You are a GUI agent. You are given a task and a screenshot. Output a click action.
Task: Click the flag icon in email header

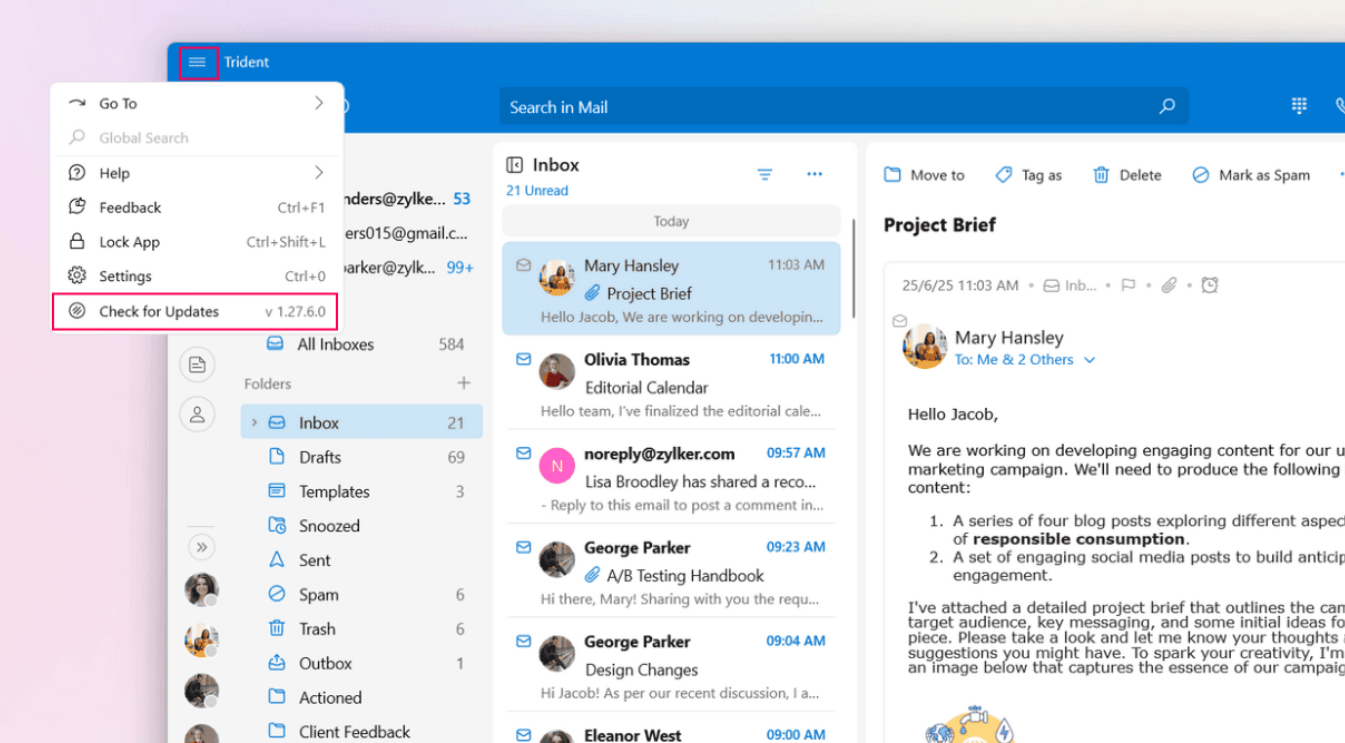pos(1129,286)
